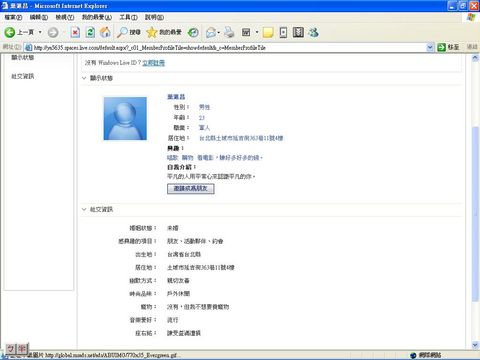Click the Windows flag logo throbber
480x360 pixels.
point(471,17)
